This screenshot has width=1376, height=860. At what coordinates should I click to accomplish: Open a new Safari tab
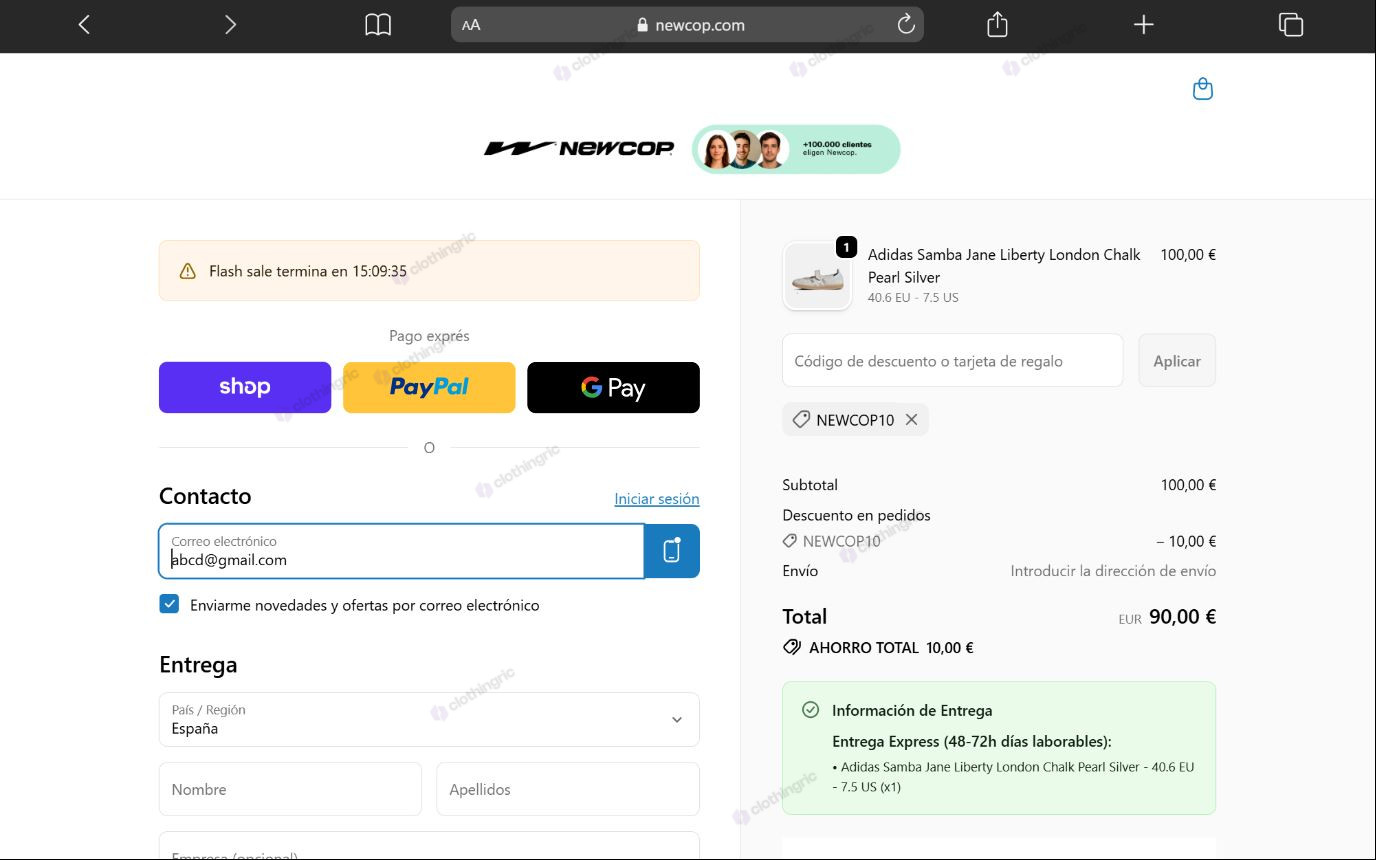point(1144,25)
